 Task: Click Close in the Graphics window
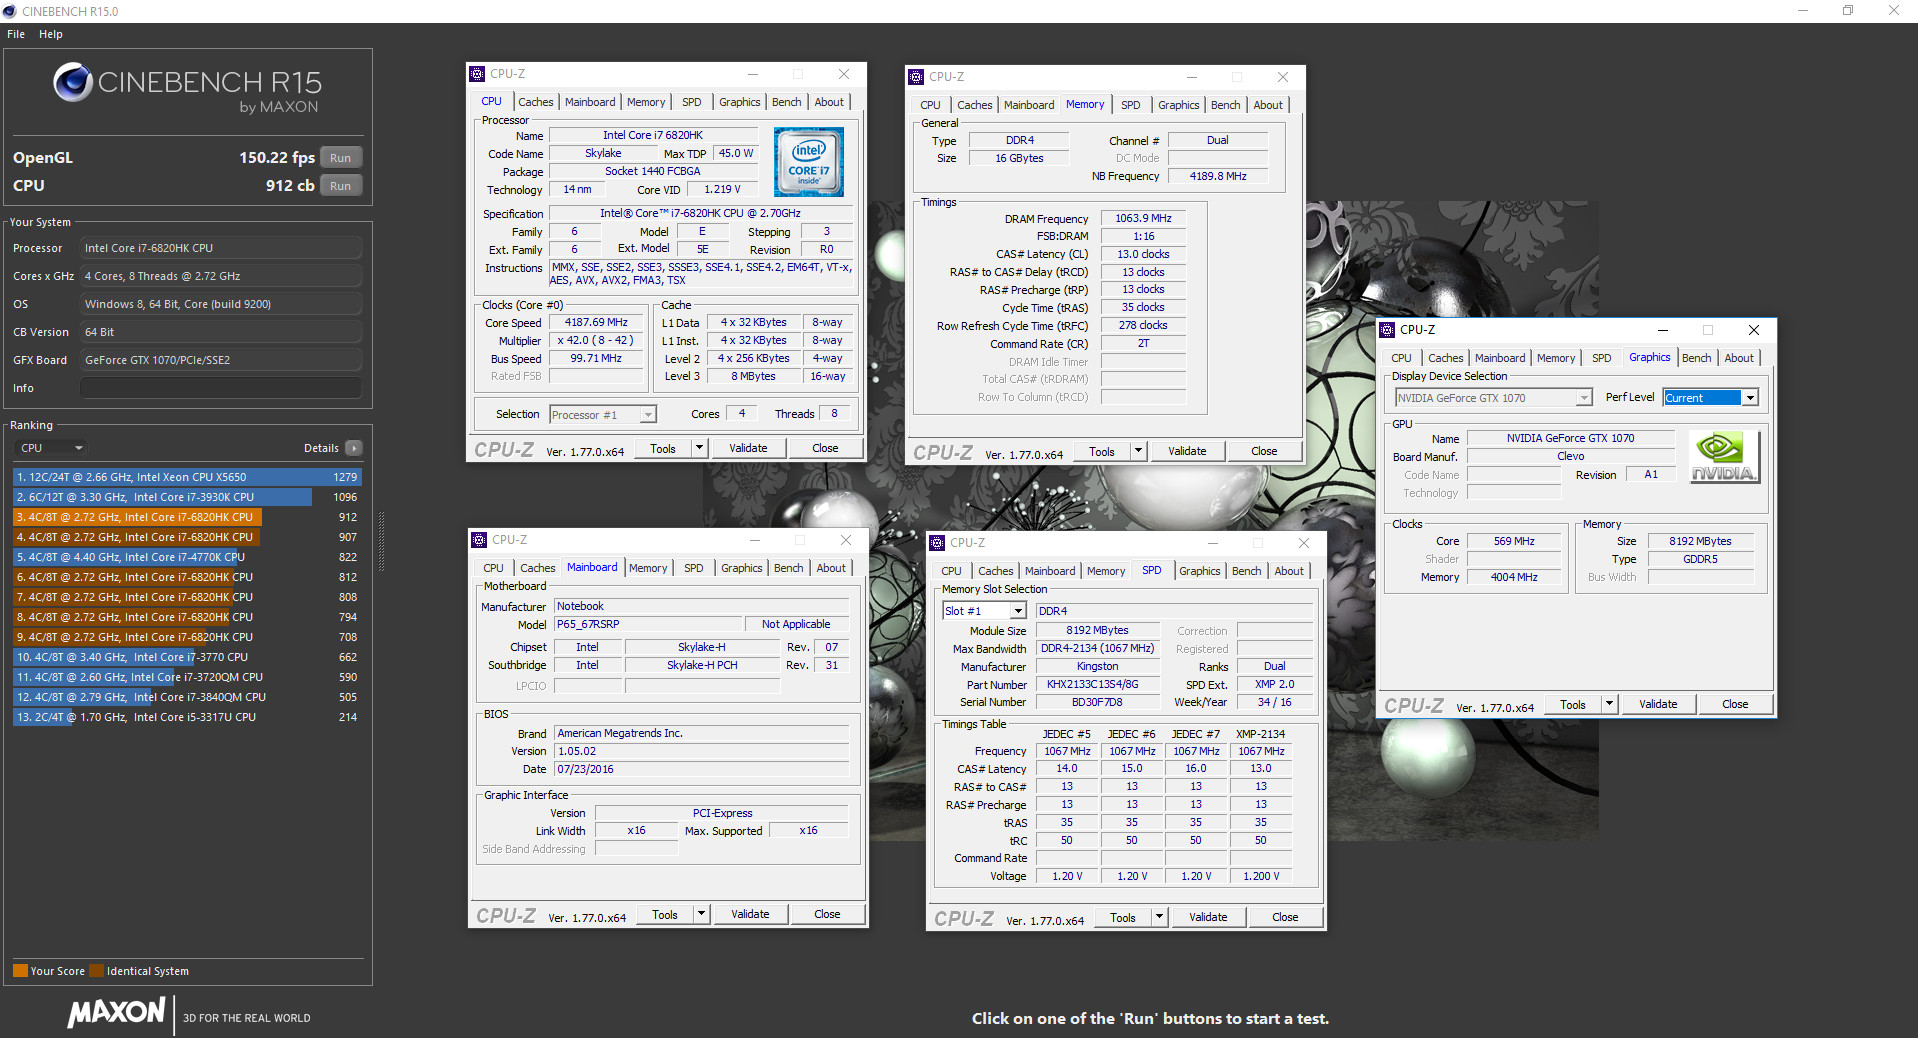coord(1735,704)
